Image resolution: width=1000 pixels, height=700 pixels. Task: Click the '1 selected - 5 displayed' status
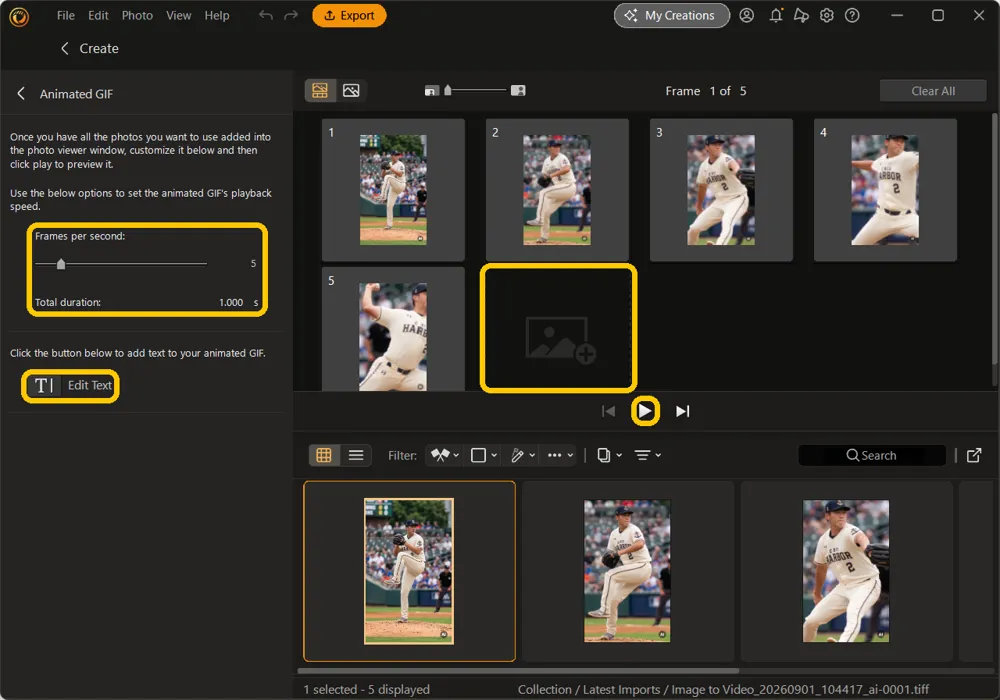click(367, 689)
